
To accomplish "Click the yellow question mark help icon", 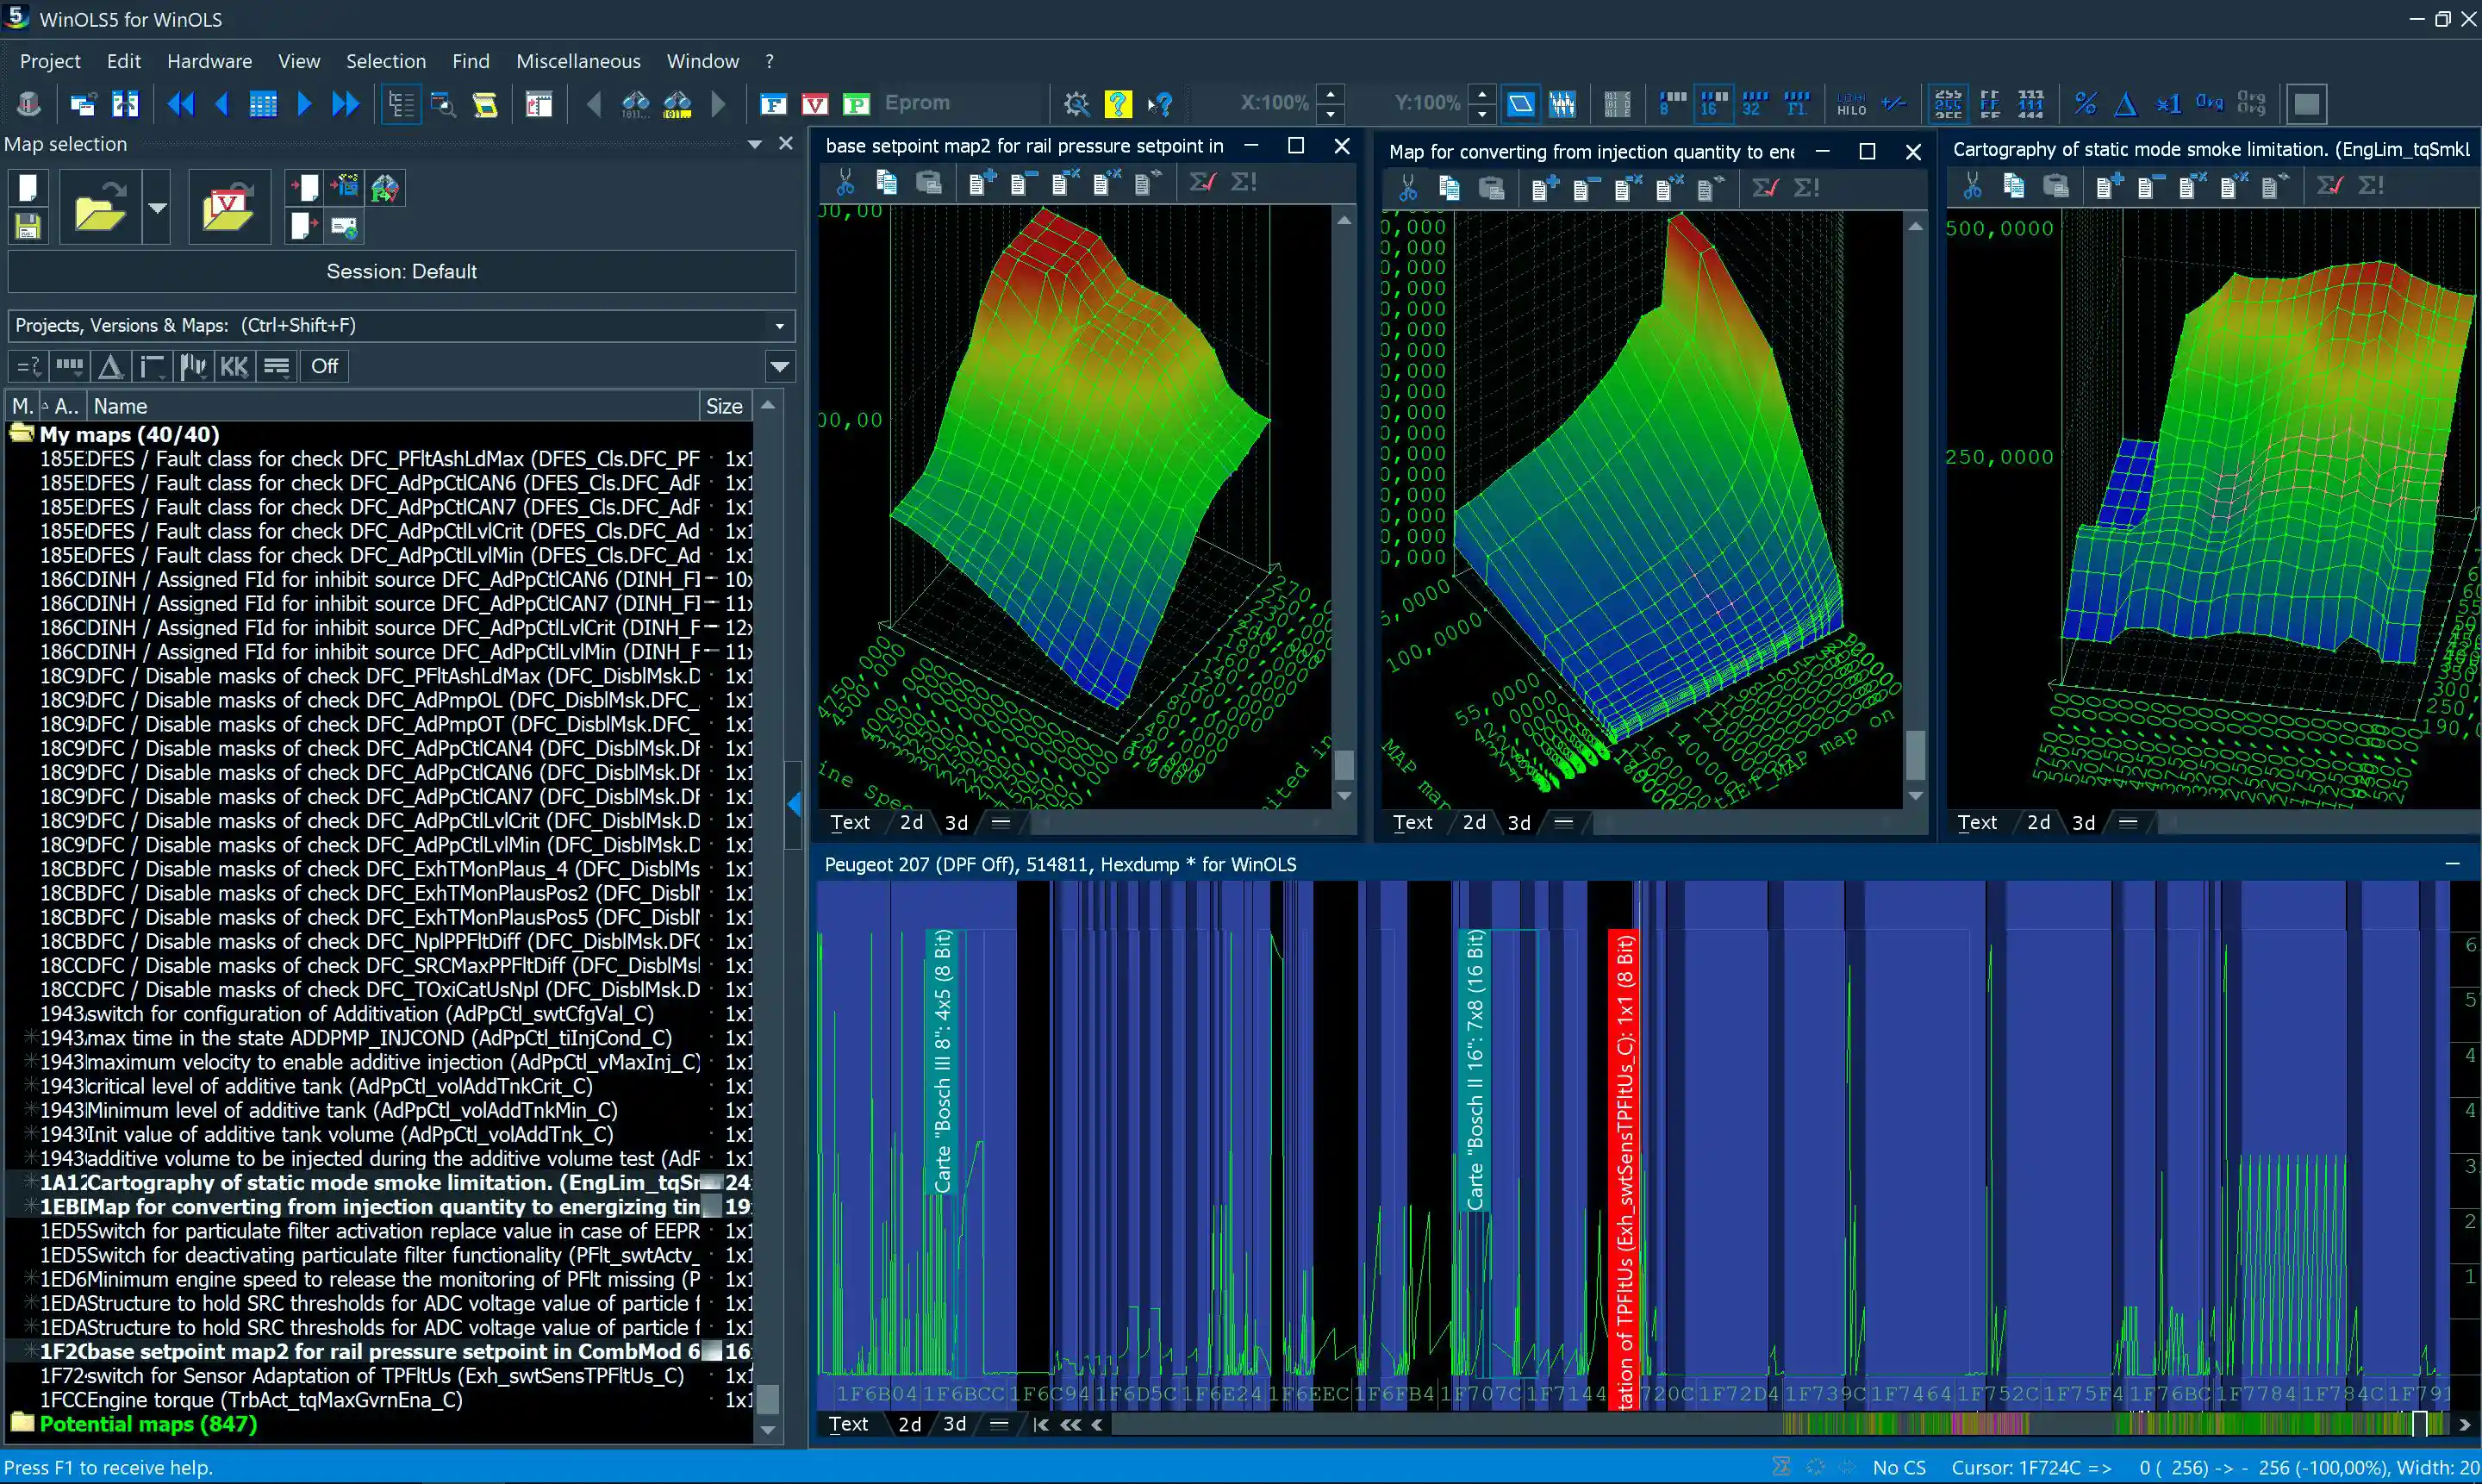I will 1117,103.
